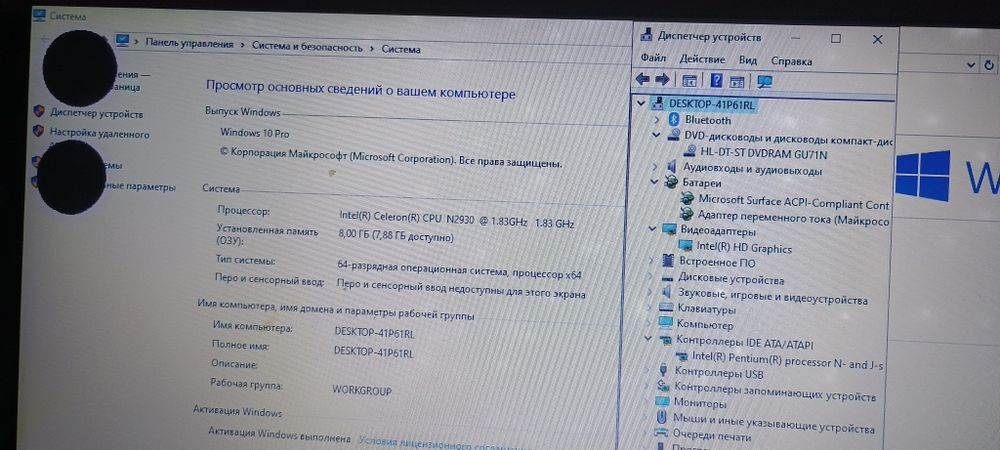Open the Вид menu
This screenshot has width=1000, height=450.
pos(747,61)
